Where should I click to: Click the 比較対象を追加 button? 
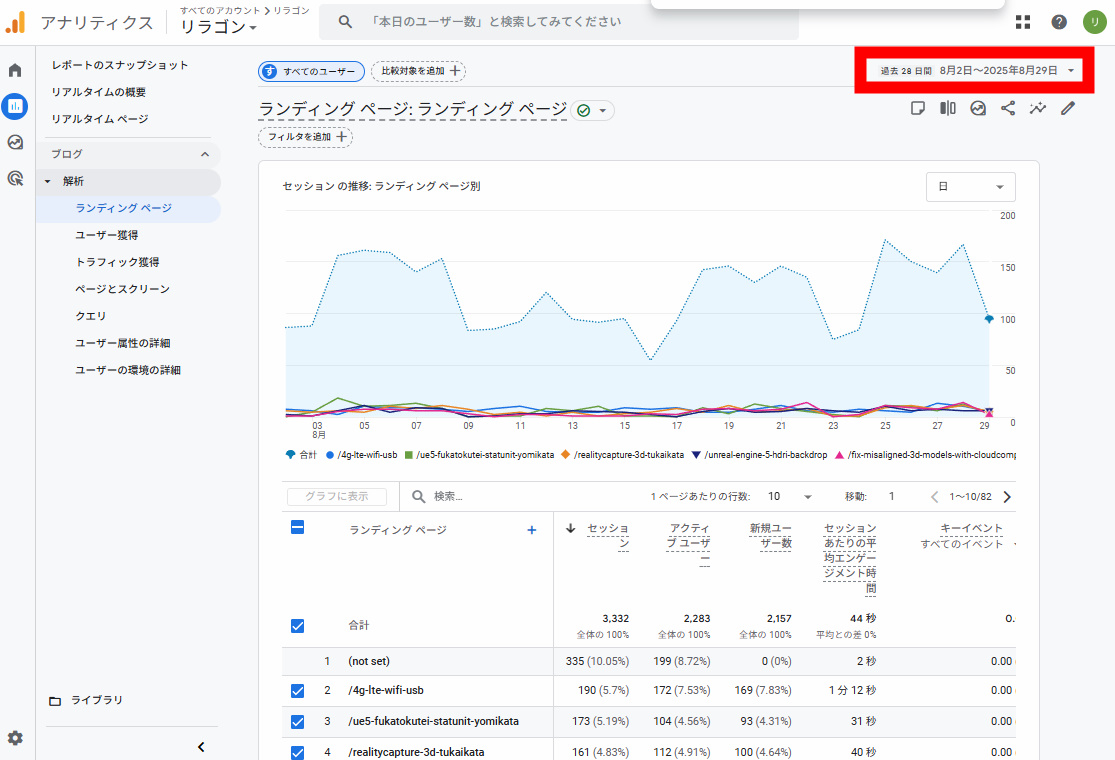pos(418,71)
